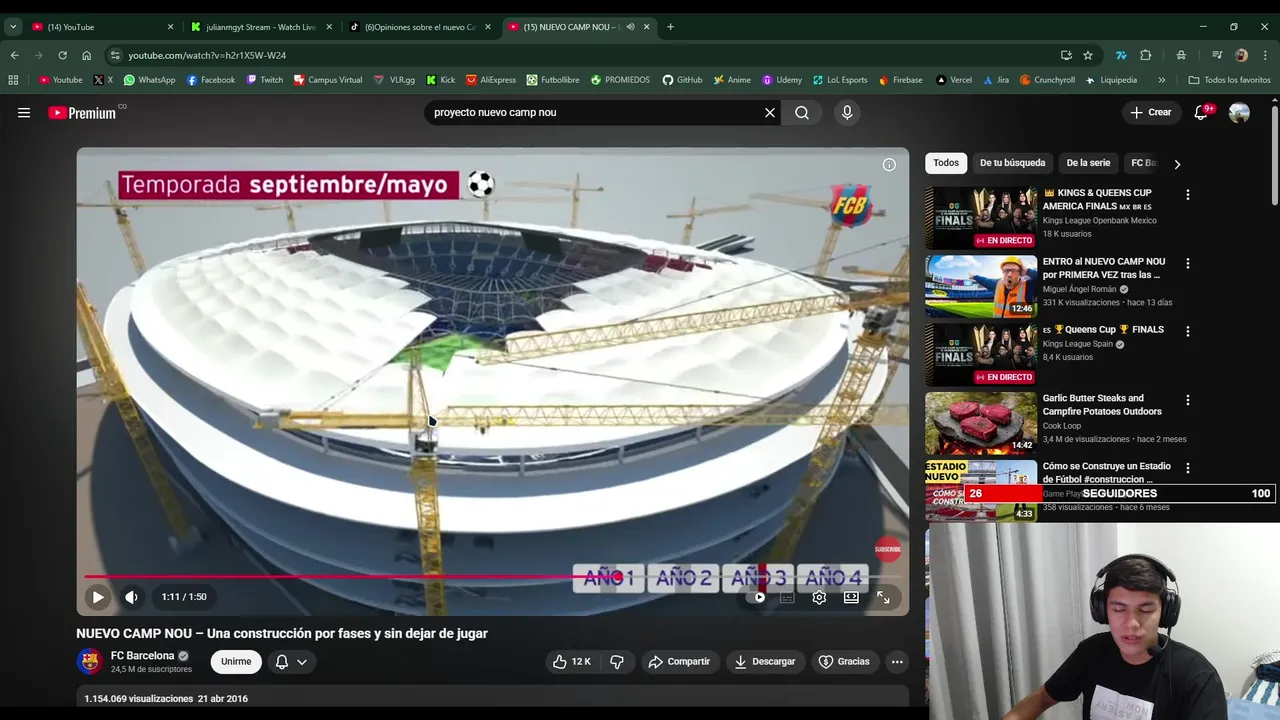Viewport: 1280px width, 720px height.
Task: Open player settings gear
Action: [819, 597]
